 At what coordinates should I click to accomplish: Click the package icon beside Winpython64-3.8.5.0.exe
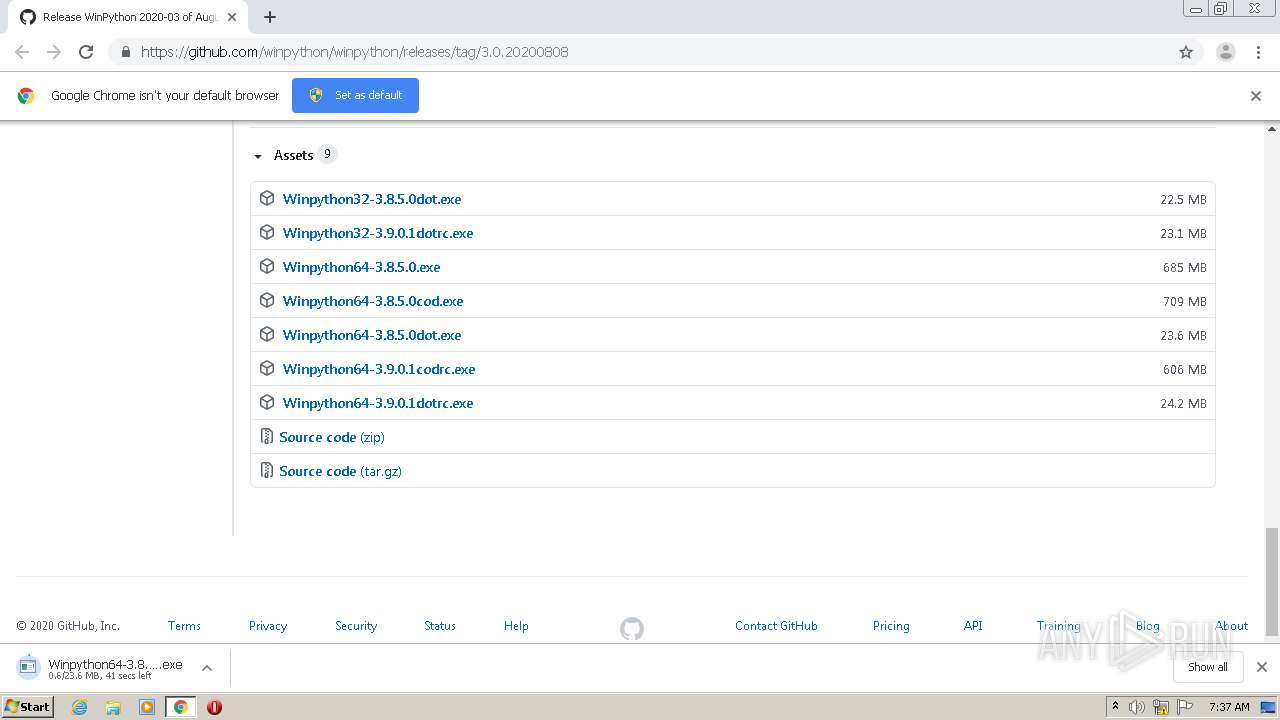267,266
